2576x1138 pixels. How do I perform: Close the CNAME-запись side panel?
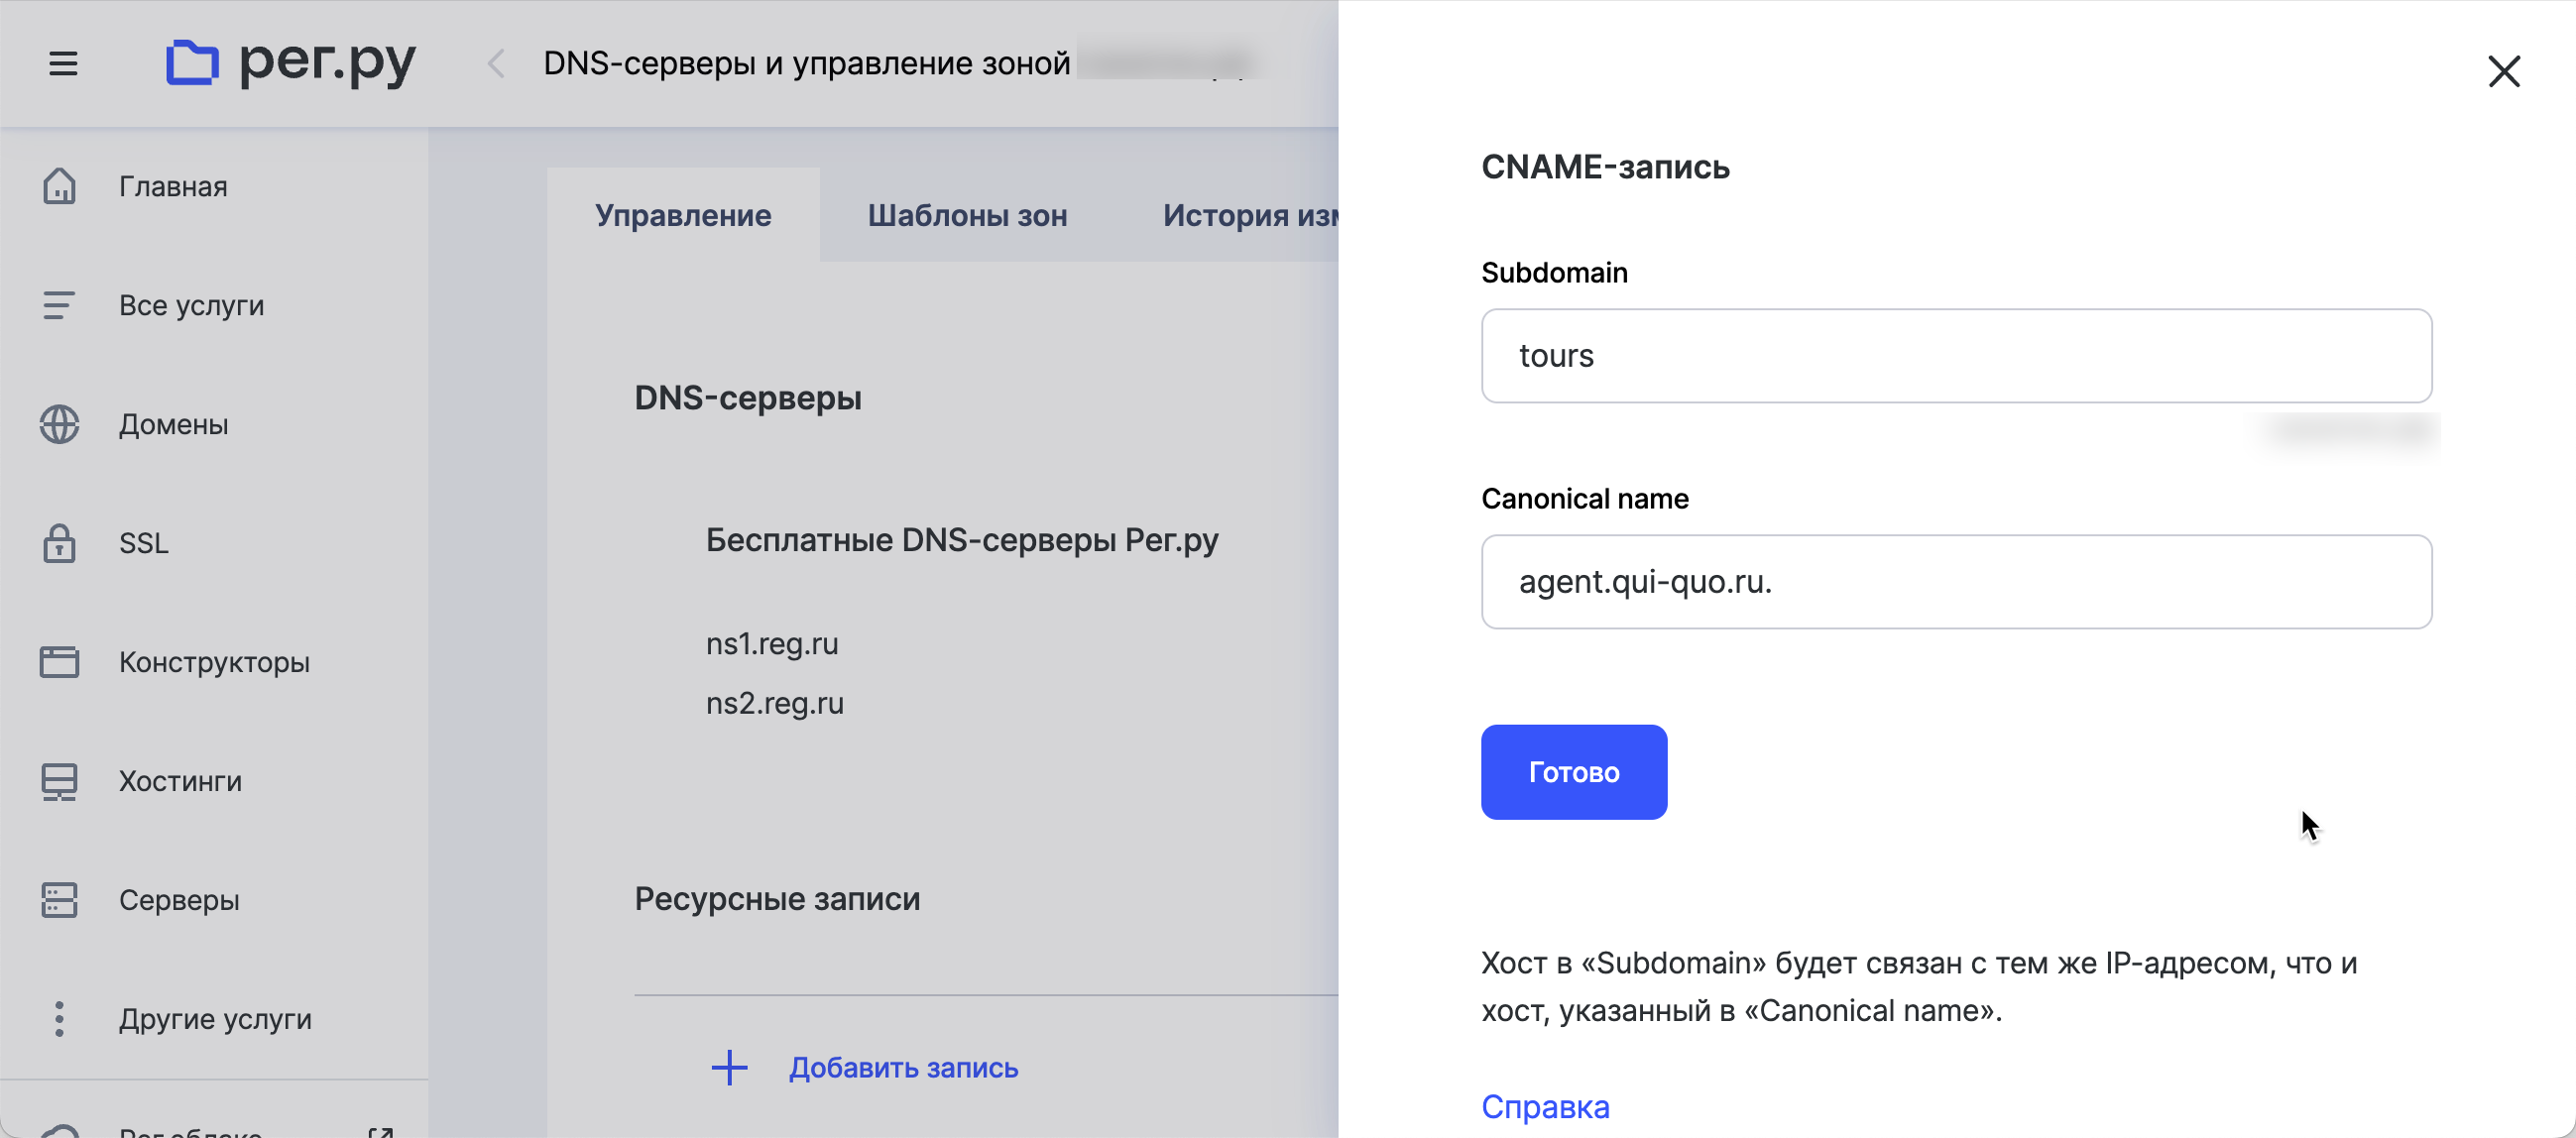(x=2503, y=72)
